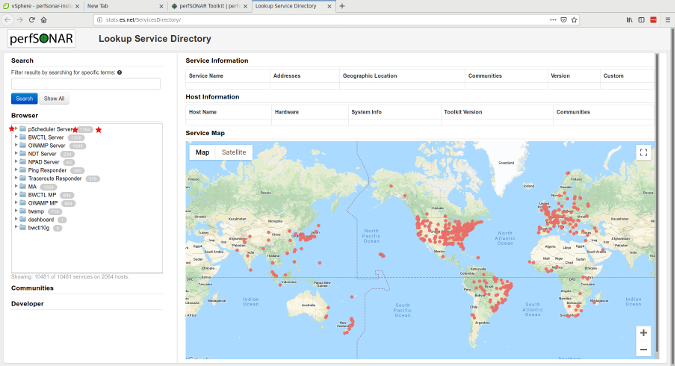Close the vSphere tab

pos(77,6)
